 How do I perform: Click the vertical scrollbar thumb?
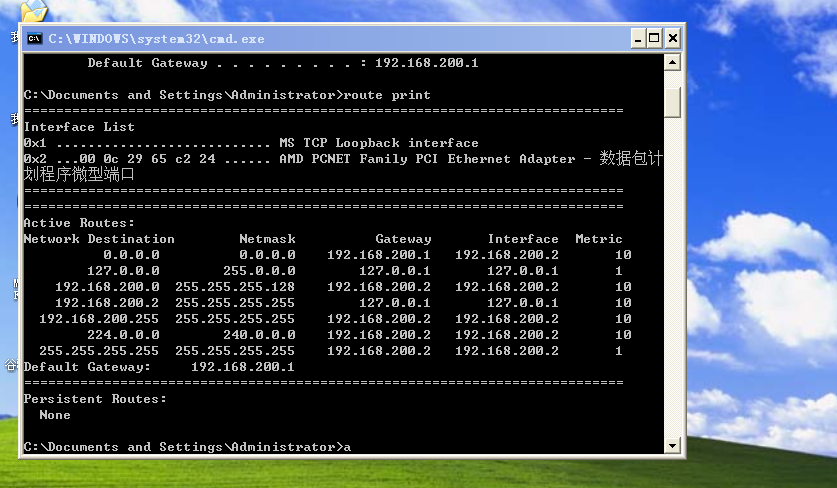click(x=672, y=102)
